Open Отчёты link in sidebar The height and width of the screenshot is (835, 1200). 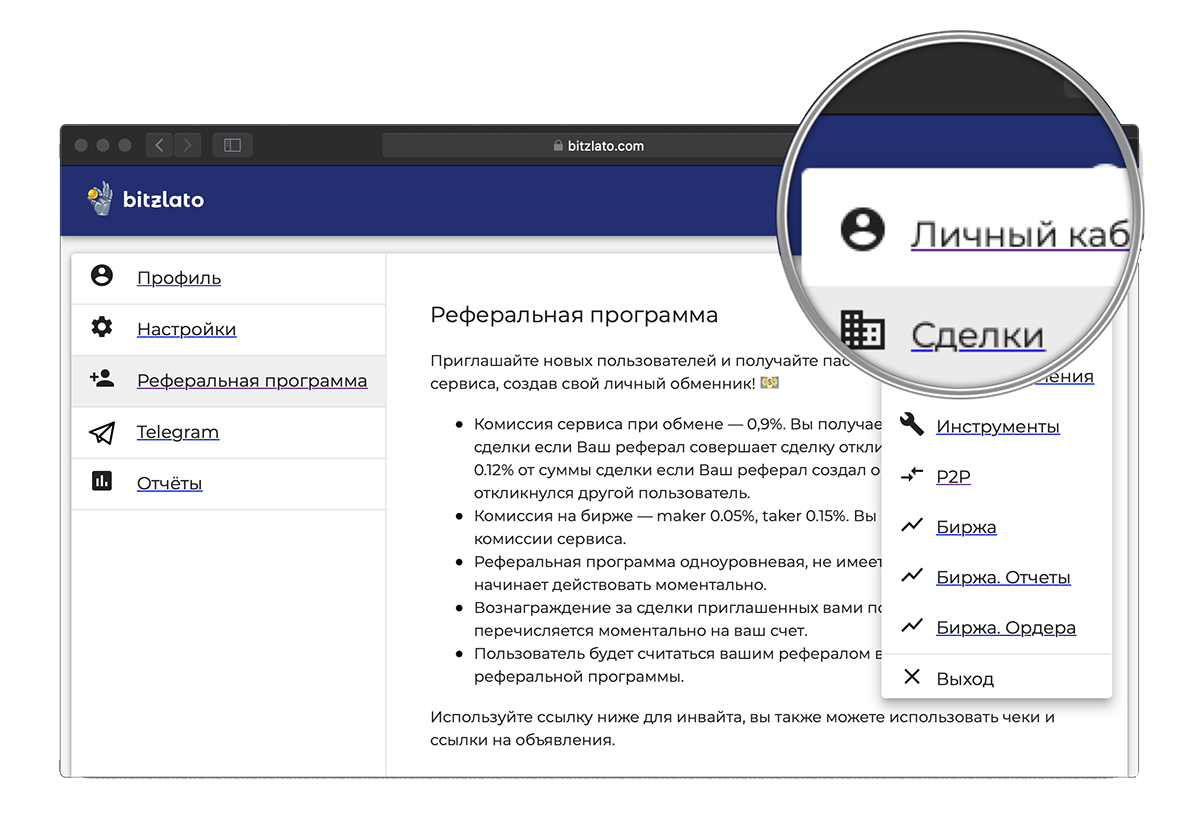pos(170,484)
